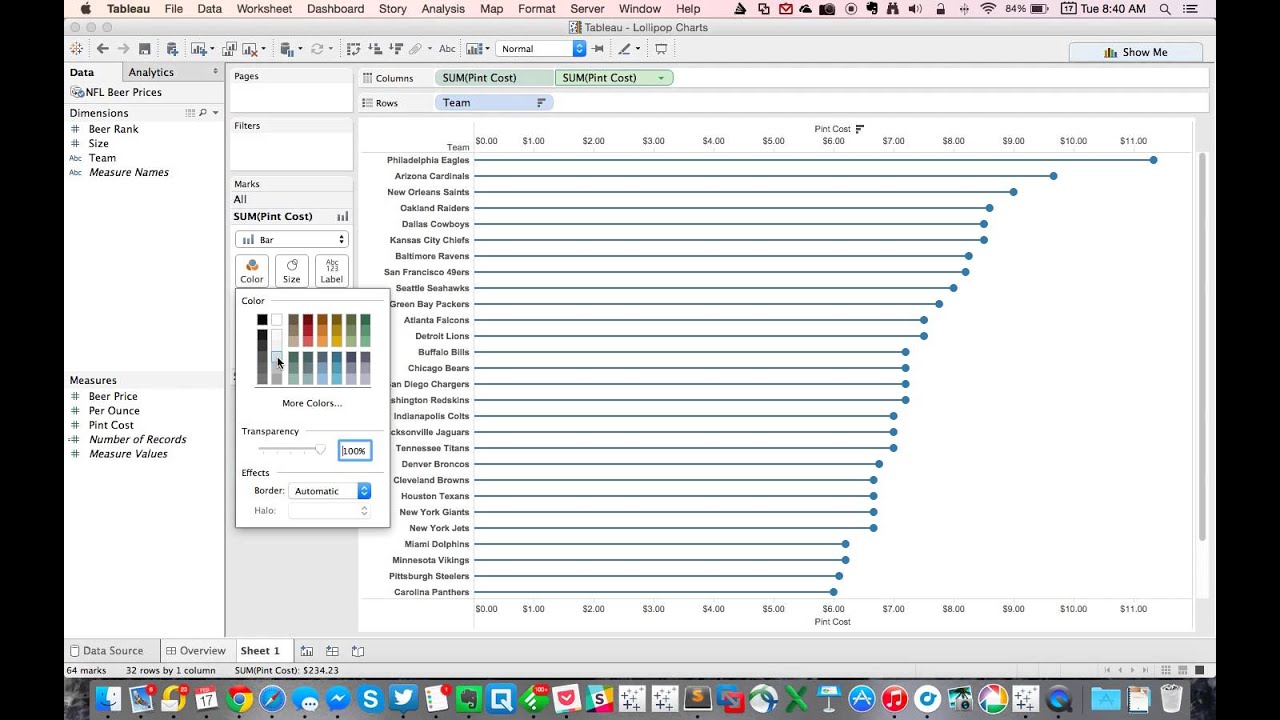Viewport: 1280px width, 720px height.
Task: Click the Arizona Cardinals row label
Action: (431, 176)
